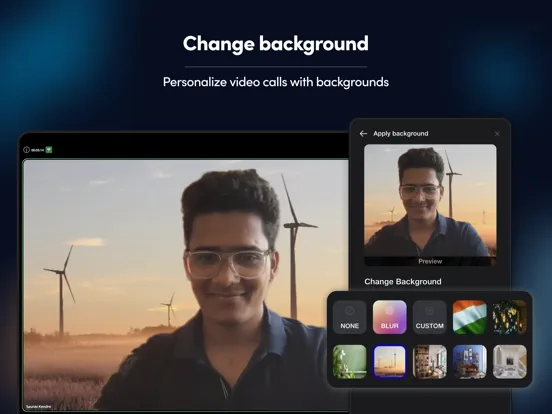Pick the dark floral pattern background
Screen dimensions: 552x414
pyautogui.click(x=509, y=317)
